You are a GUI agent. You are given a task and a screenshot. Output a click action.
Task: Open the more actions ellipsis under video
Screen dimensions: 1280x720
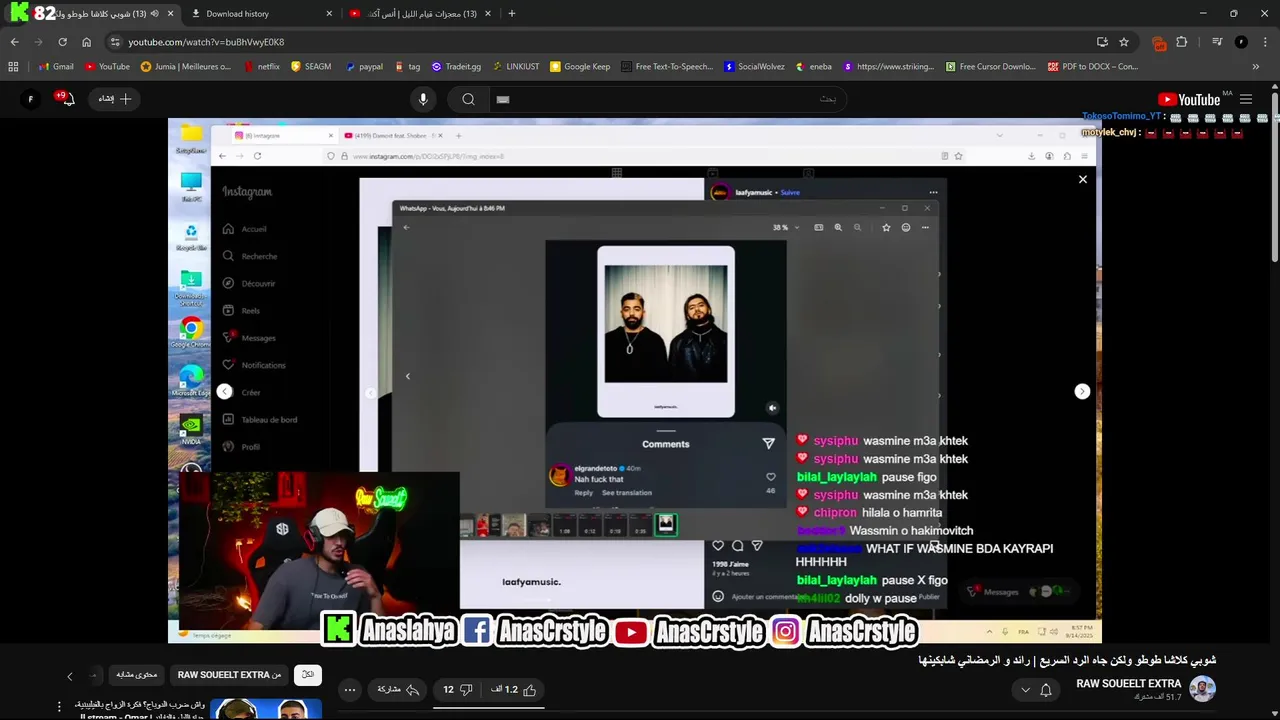[x=349, y=690]
